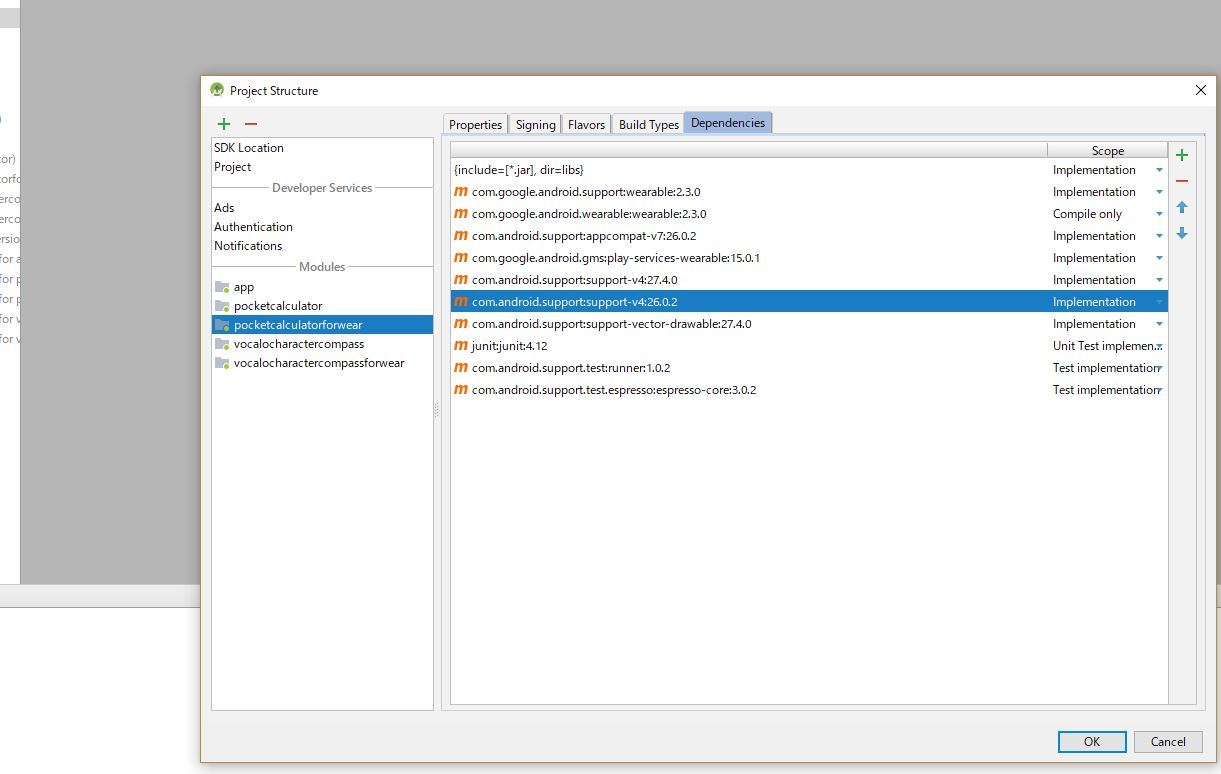Change scope of support-vector-drawable:27.4.0
This screenshot has height=774, width=1221.
tap(1159, 324)
